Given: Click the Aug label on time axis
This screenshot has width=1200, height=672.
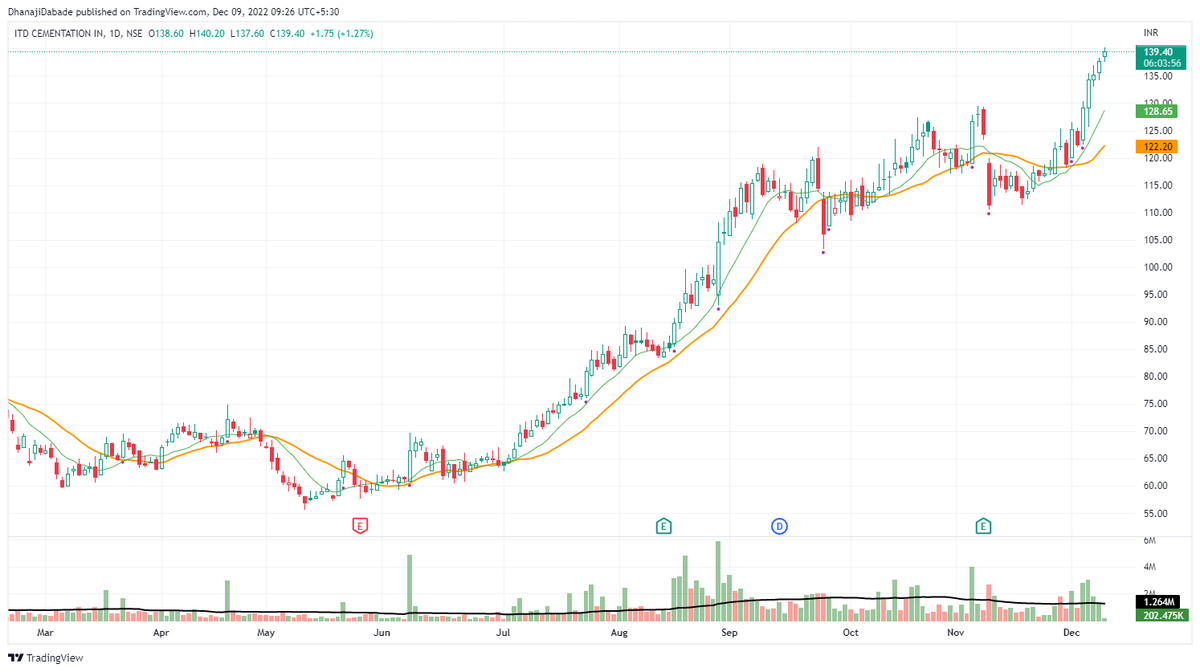Looking at the screenshot, I should point(620,633).
